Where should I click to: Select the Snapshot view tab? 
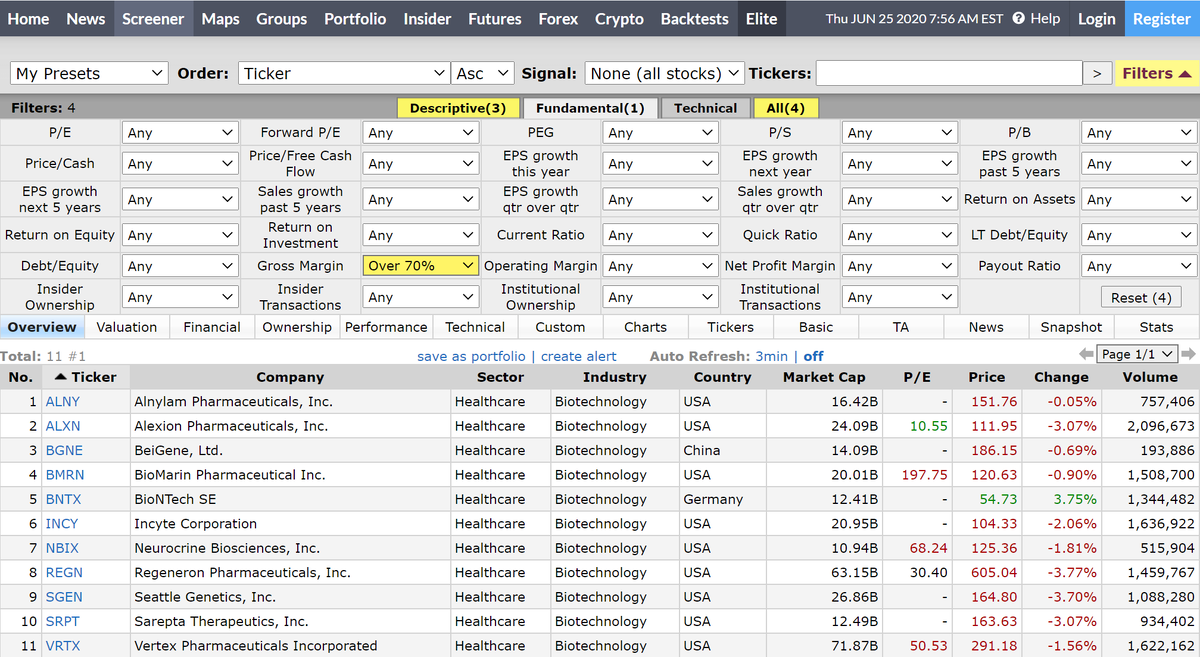click(1071, 327)
